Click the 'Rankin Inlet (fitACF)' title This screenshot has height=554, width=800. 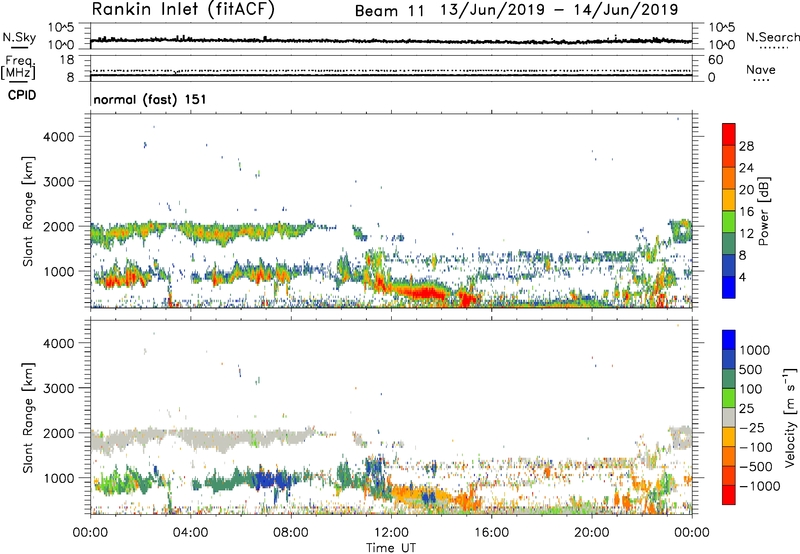pyautogui.click(x=183, y=10)
